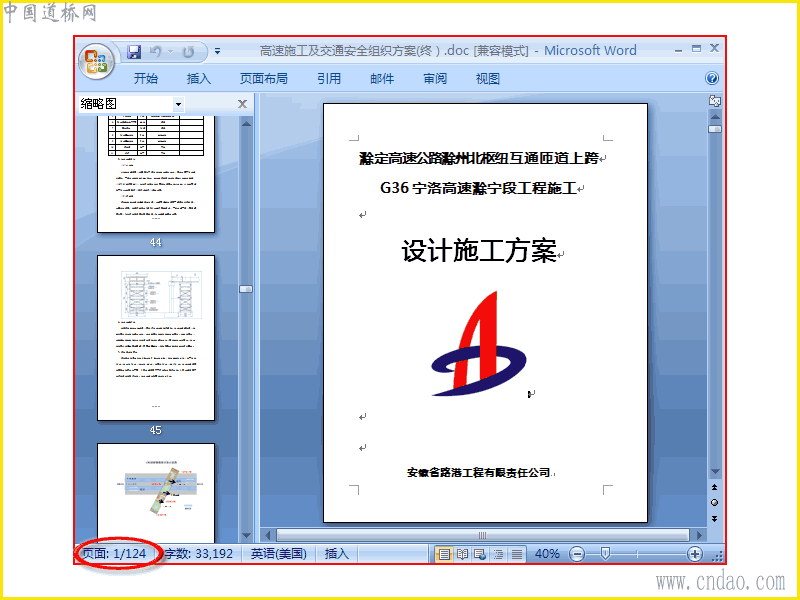Switch to Full Screen Reading view
Screen dimensions: 800x600
tap(463, 554)
